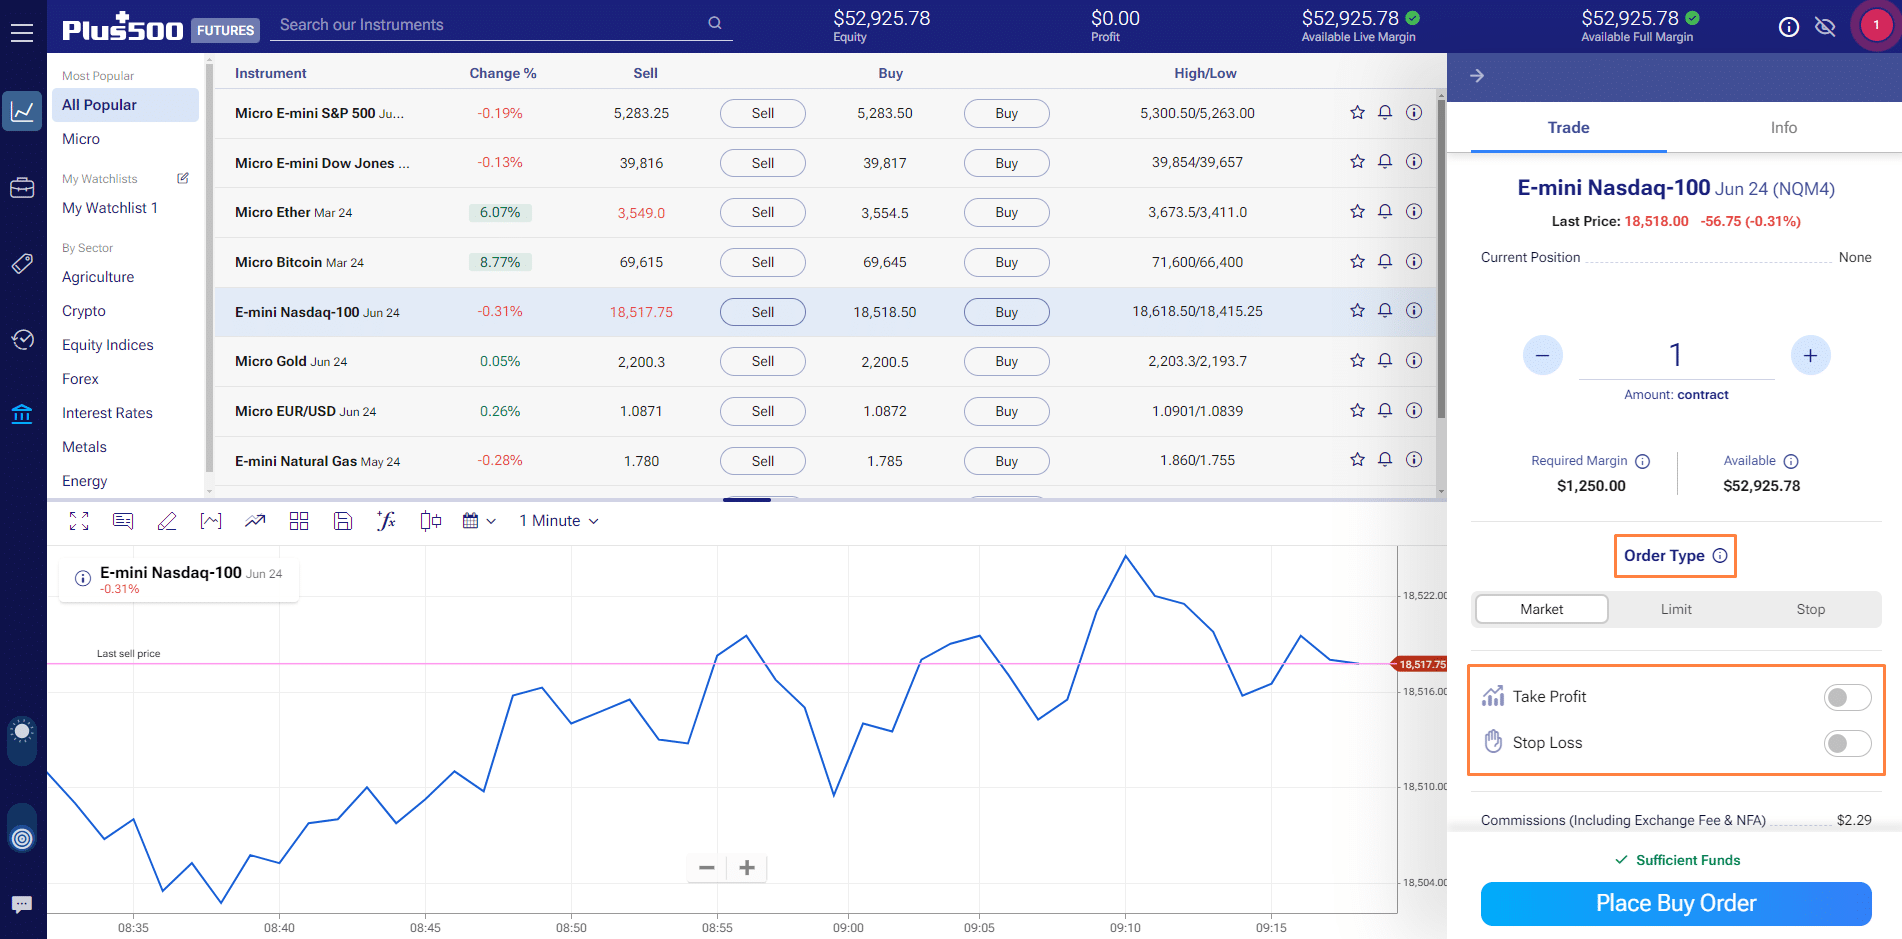Click the contract amount input field

point(1676,355)
